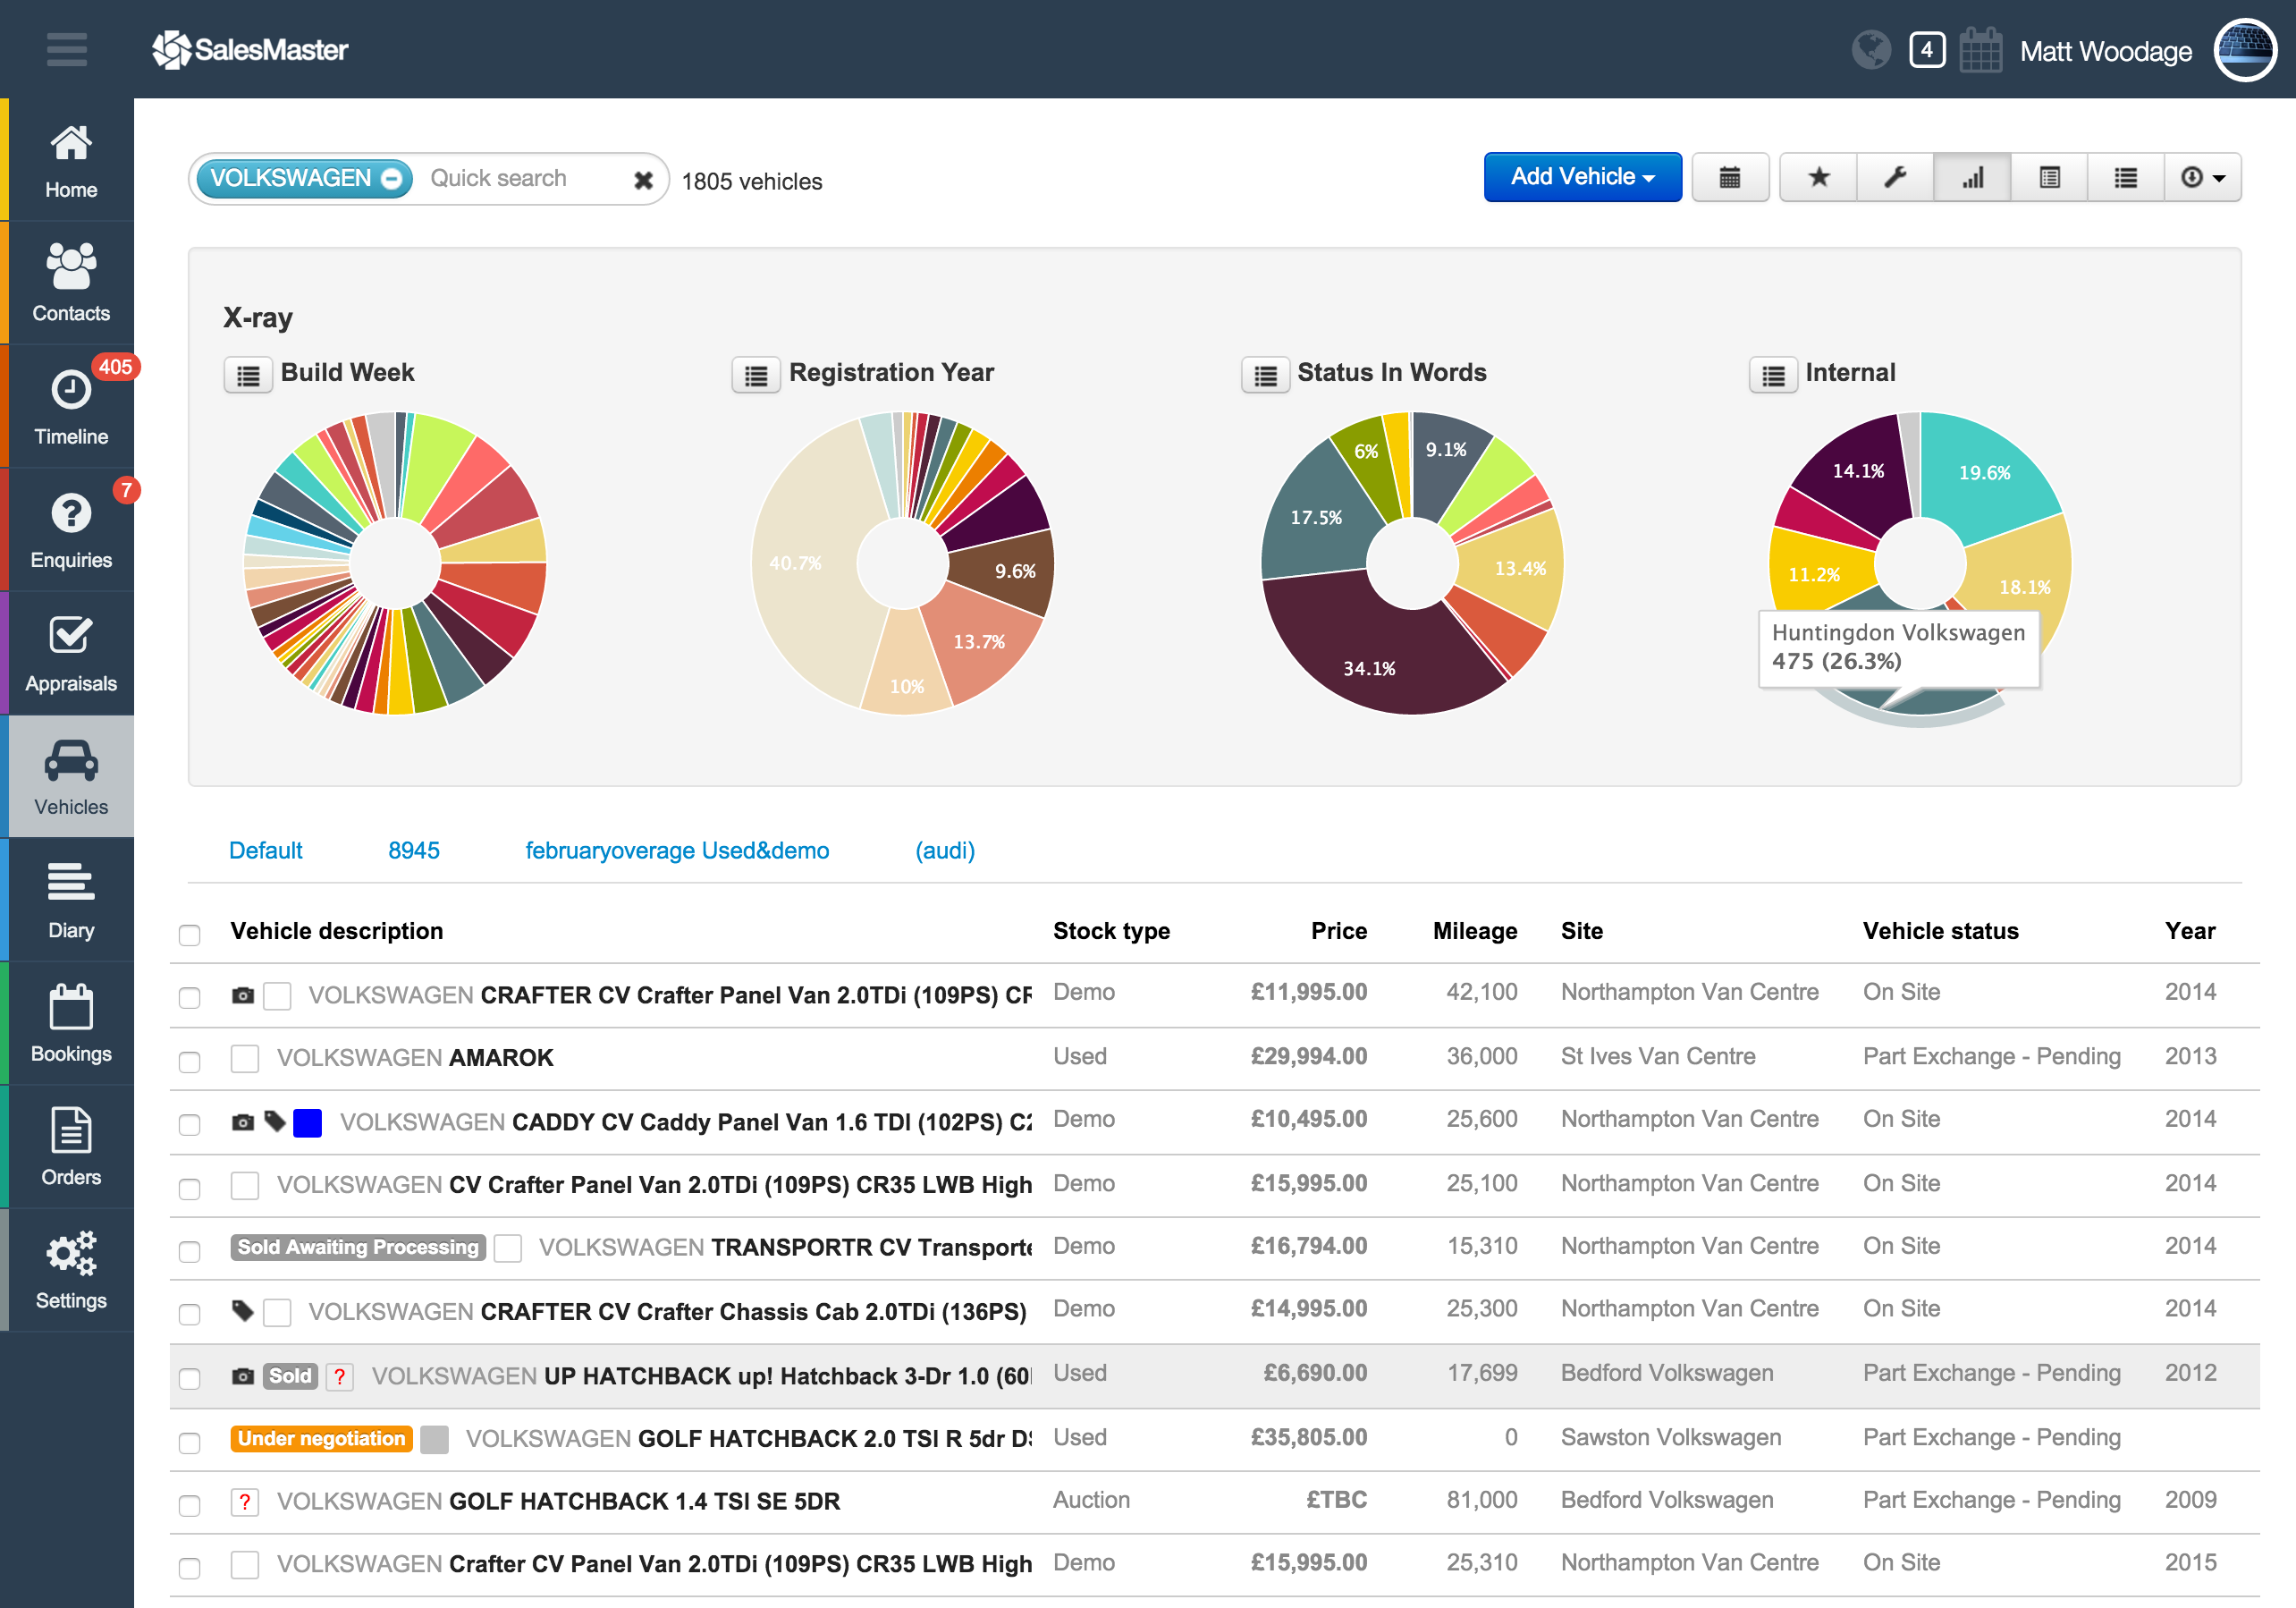Open the calendar icon beside Add Vehicle

(1729, 178)
